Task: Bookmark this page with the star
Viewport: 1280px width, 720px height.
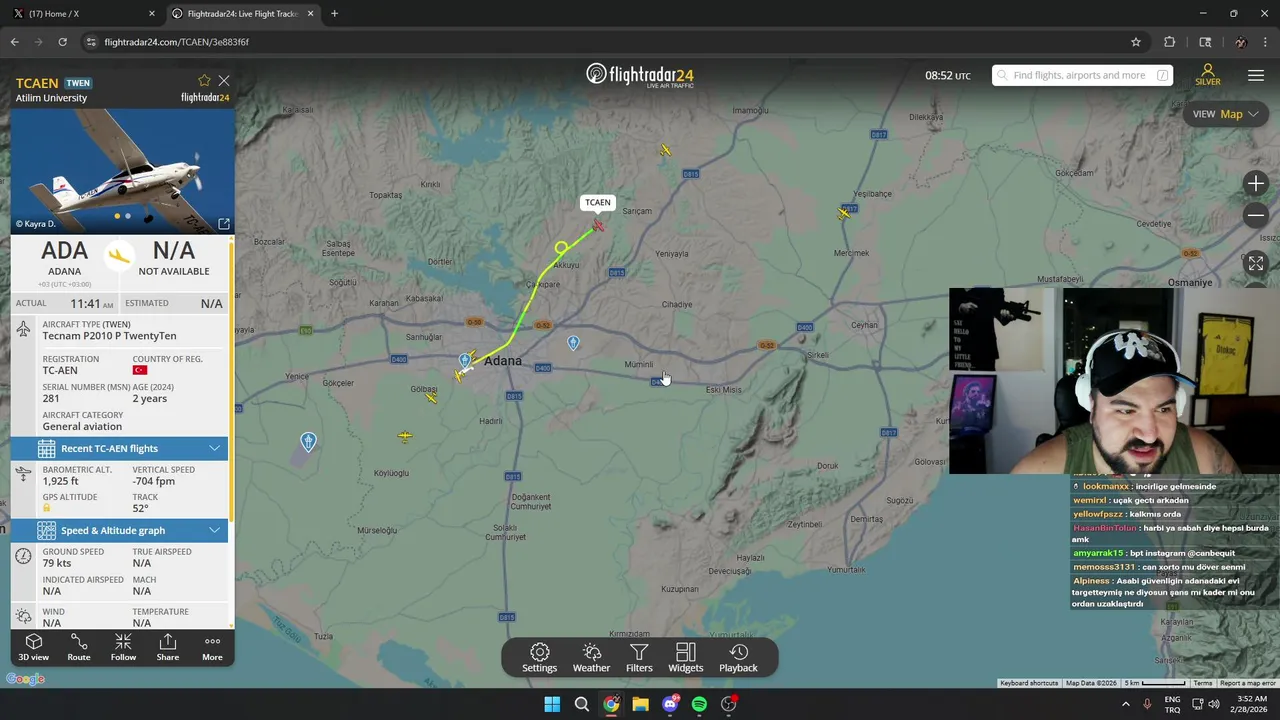Action: pos(1136,42)
